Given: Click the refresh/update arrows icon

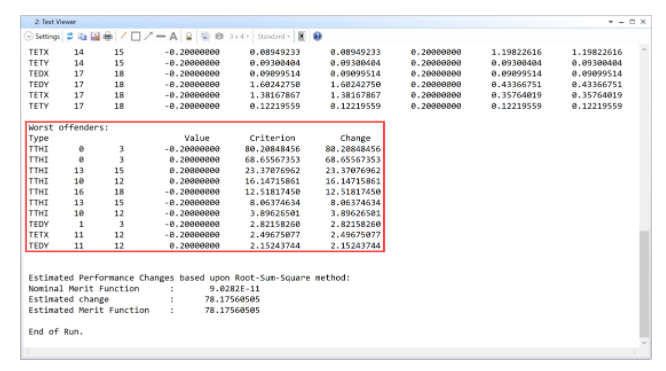Looking at the screenshot, I should pos(70,37).
